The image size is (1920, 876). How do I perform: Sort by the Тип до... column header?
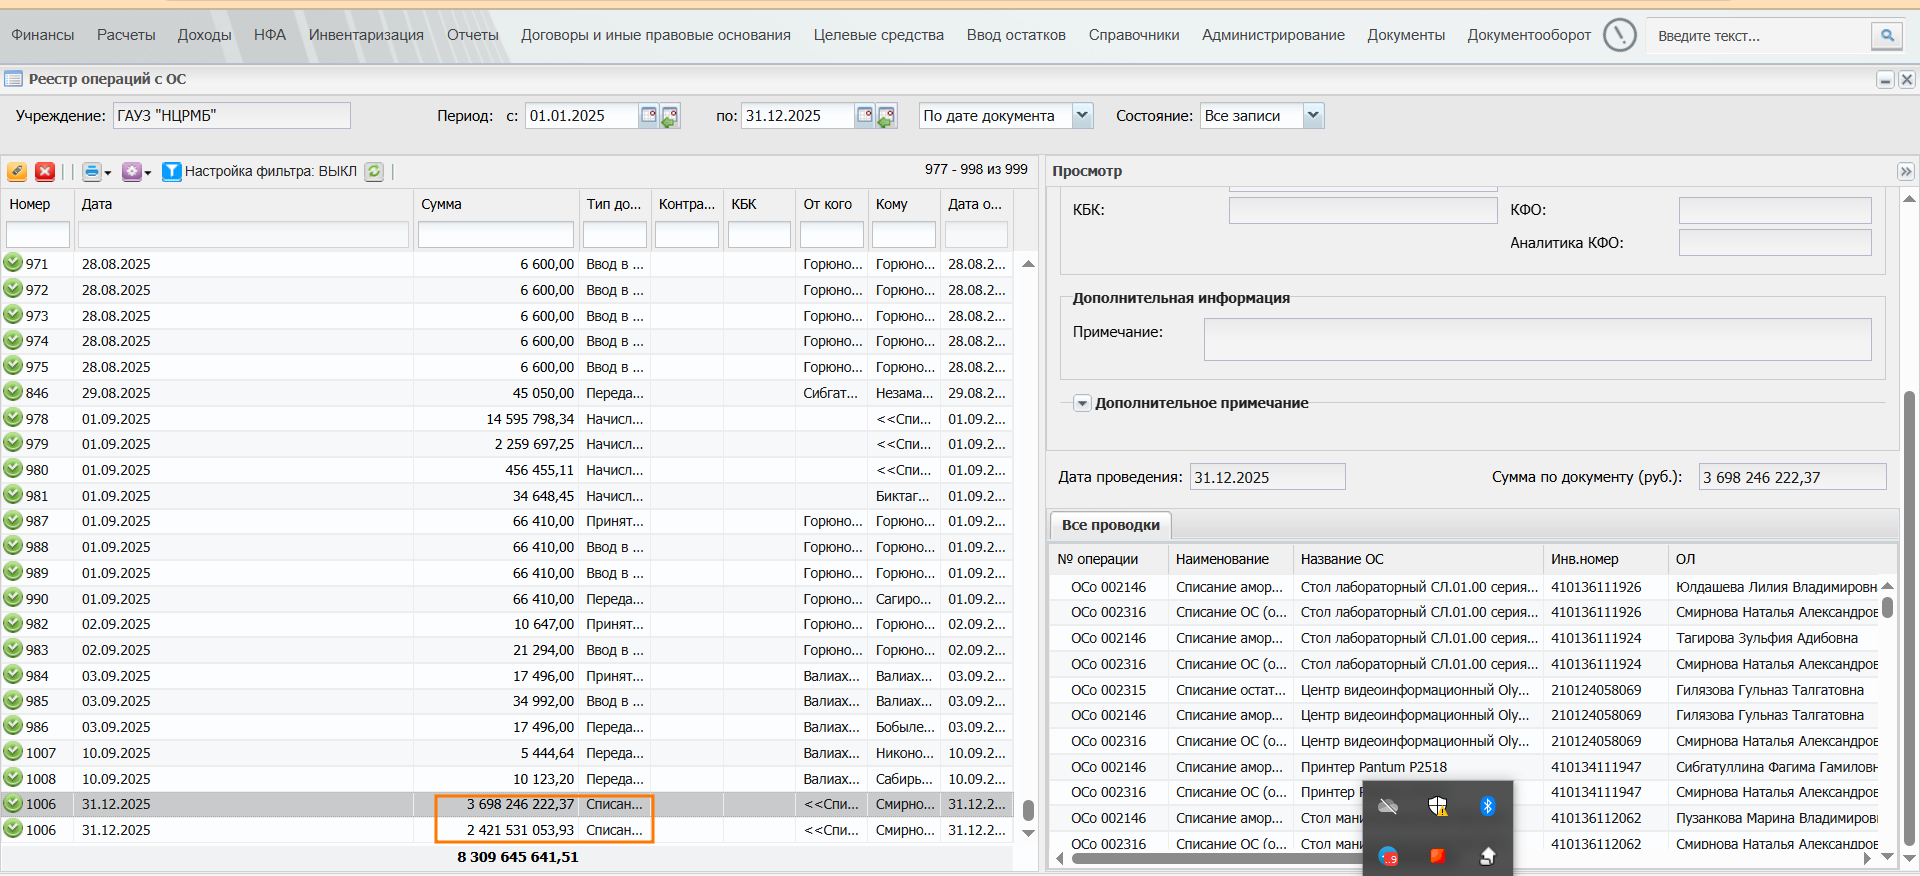(614, 204)
